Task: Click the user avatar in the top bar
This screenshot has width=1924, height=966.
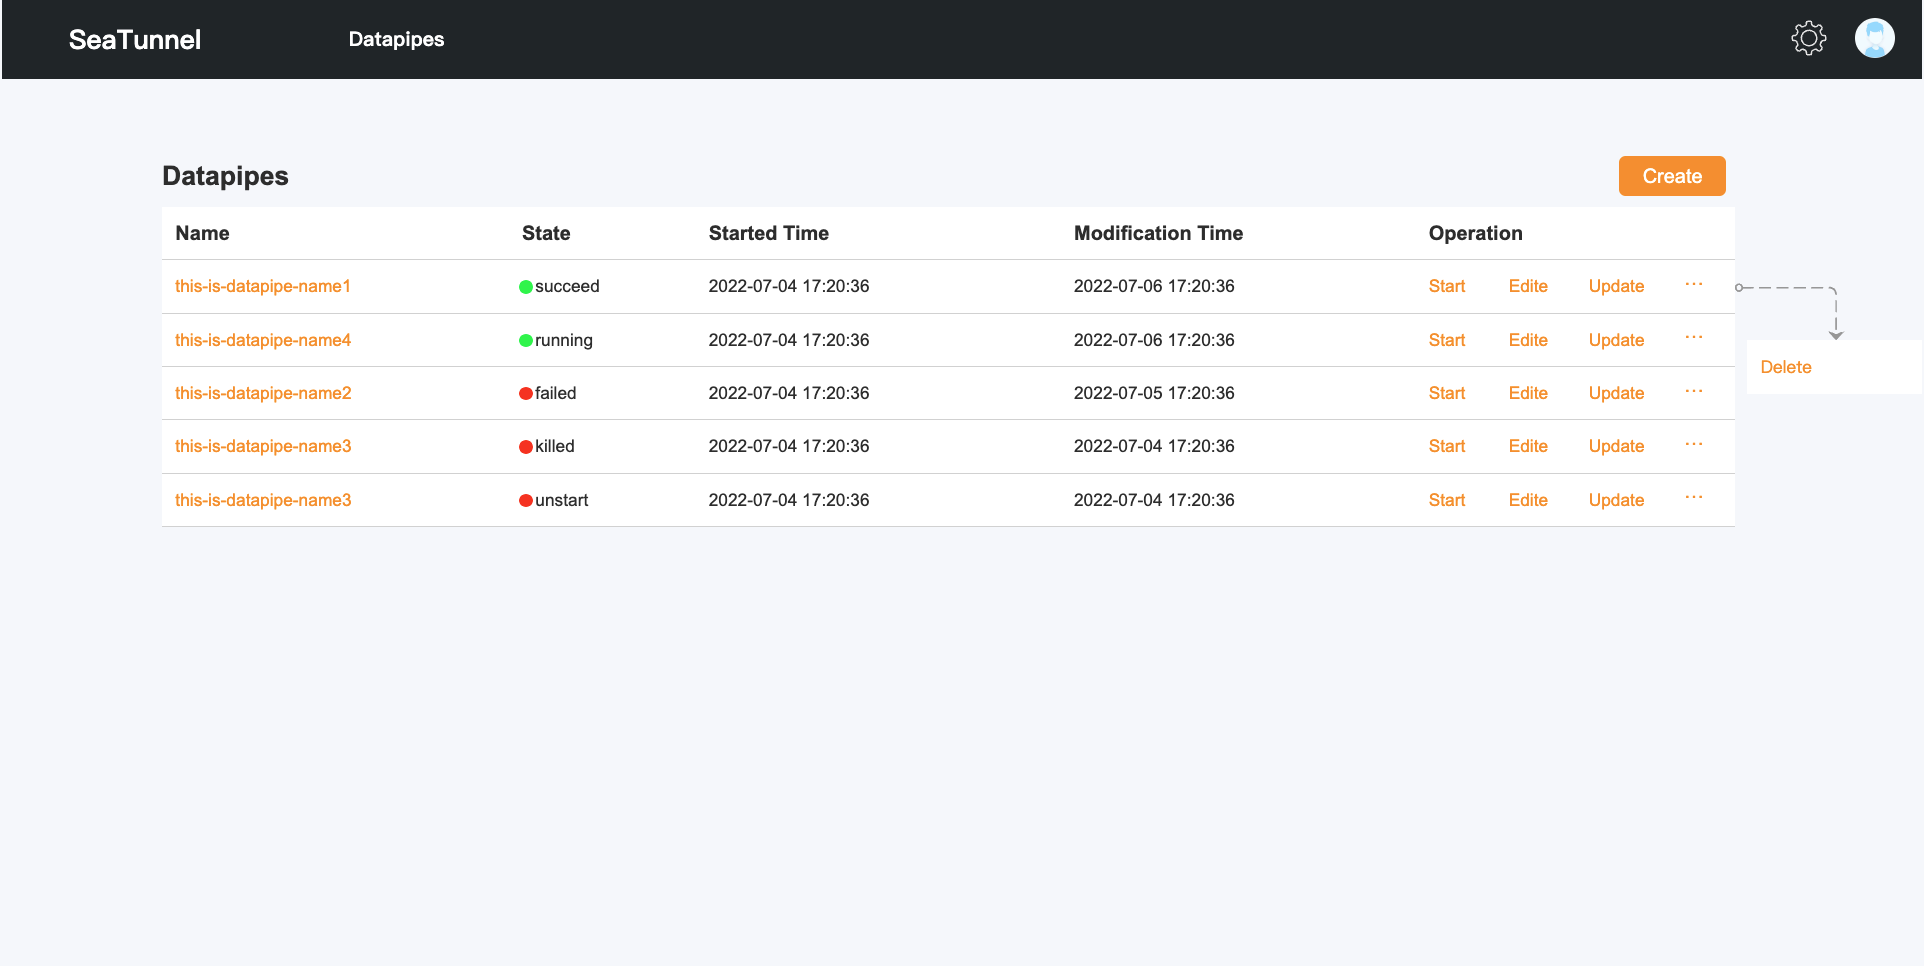Action: tap(1875, 38)
